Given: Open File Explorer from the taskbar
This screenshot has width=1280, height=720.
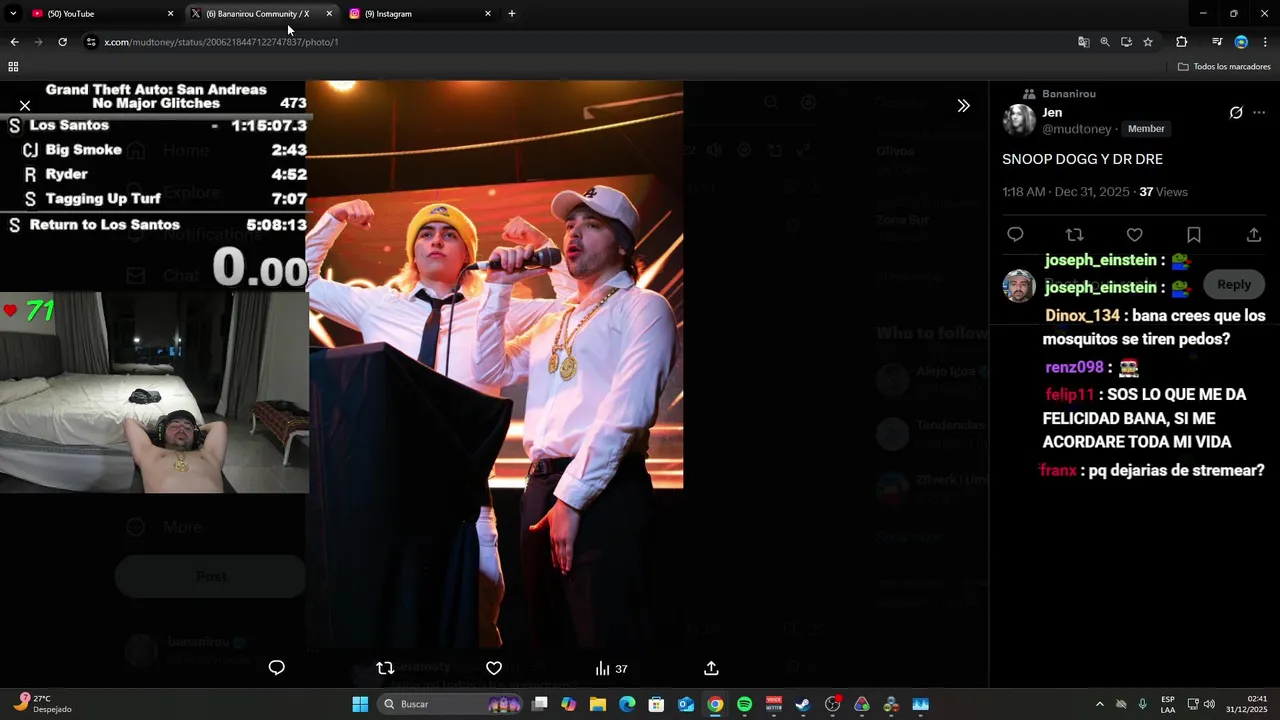Looking at the screenshot, I should coord(598,704).
